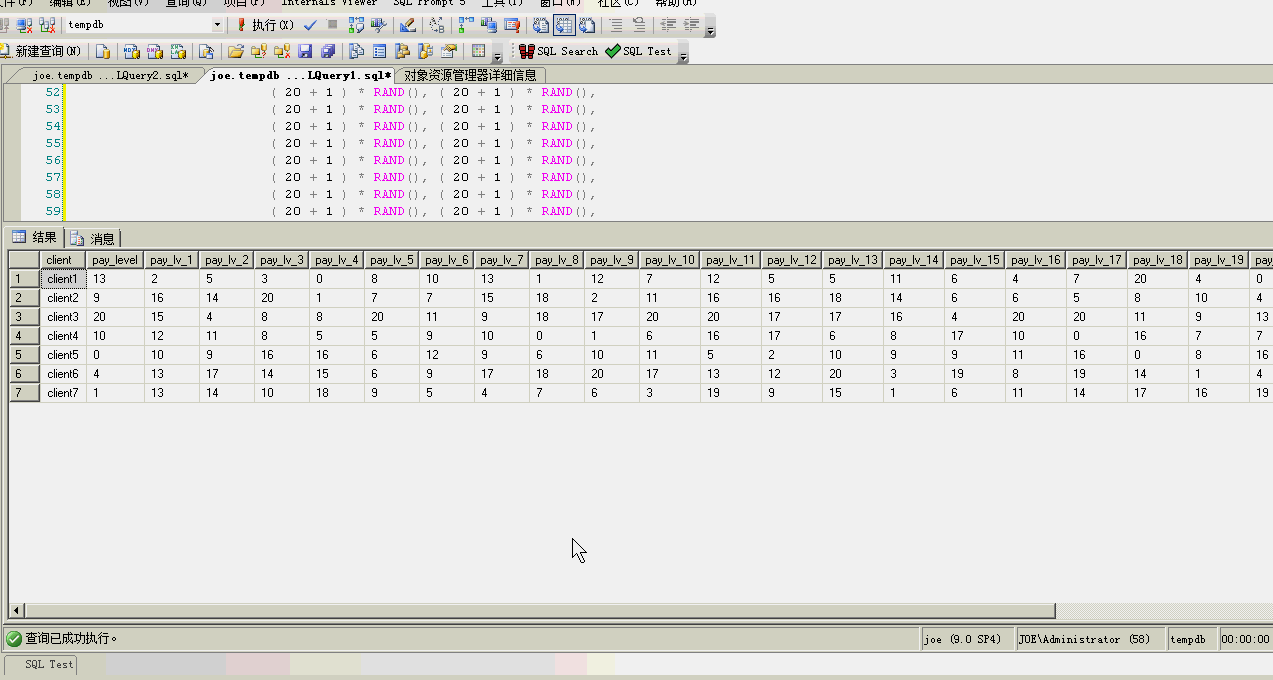The height and width of the screenshot is (680, 1273).
Task: Open the 对象资源管理器详细信息 tab
Action: pos(470,75)
